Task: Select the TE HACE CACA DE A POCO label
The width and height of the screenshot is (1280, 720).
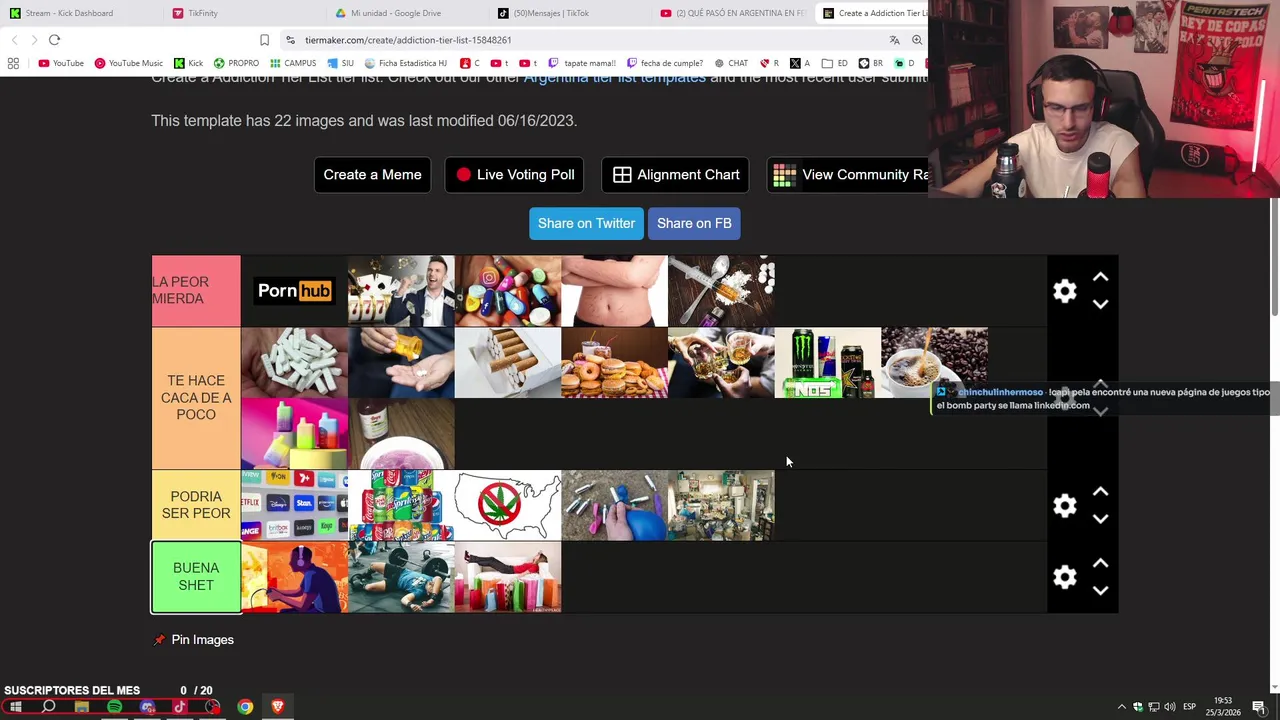Action: pos(196,398)
